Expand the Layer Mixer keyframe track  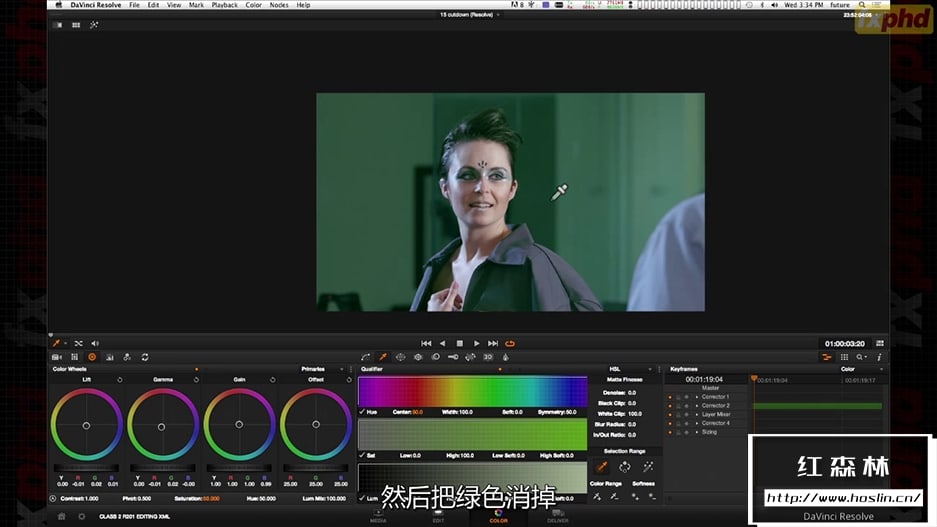[697, 414]
